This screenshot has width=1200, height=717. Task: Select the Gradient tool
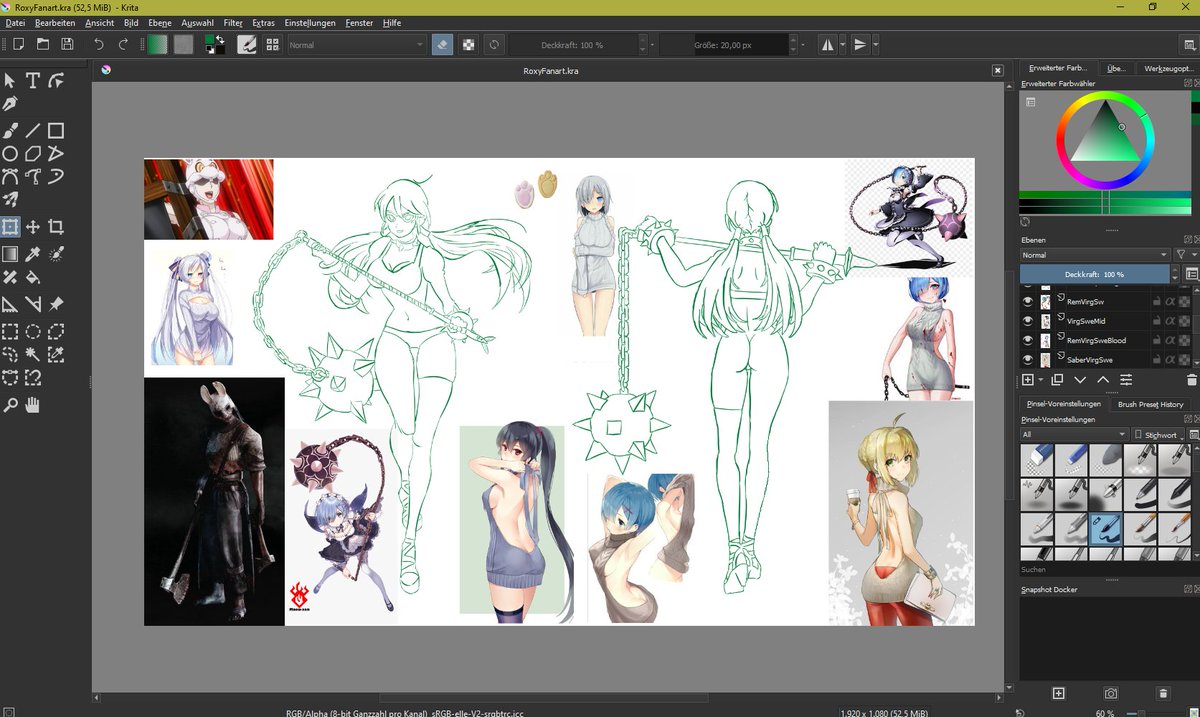click(10, 254)
